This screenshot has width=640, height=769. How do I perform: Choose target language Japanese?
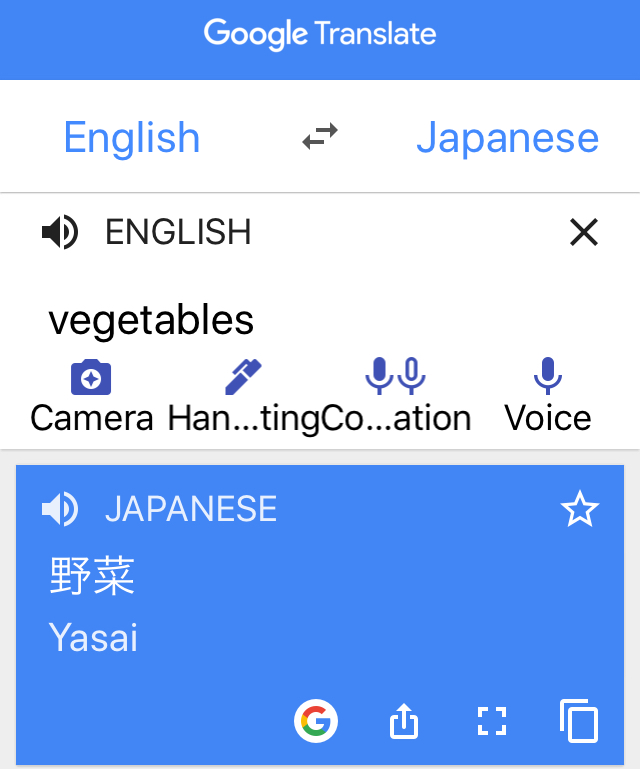click(x=508, y=137)
